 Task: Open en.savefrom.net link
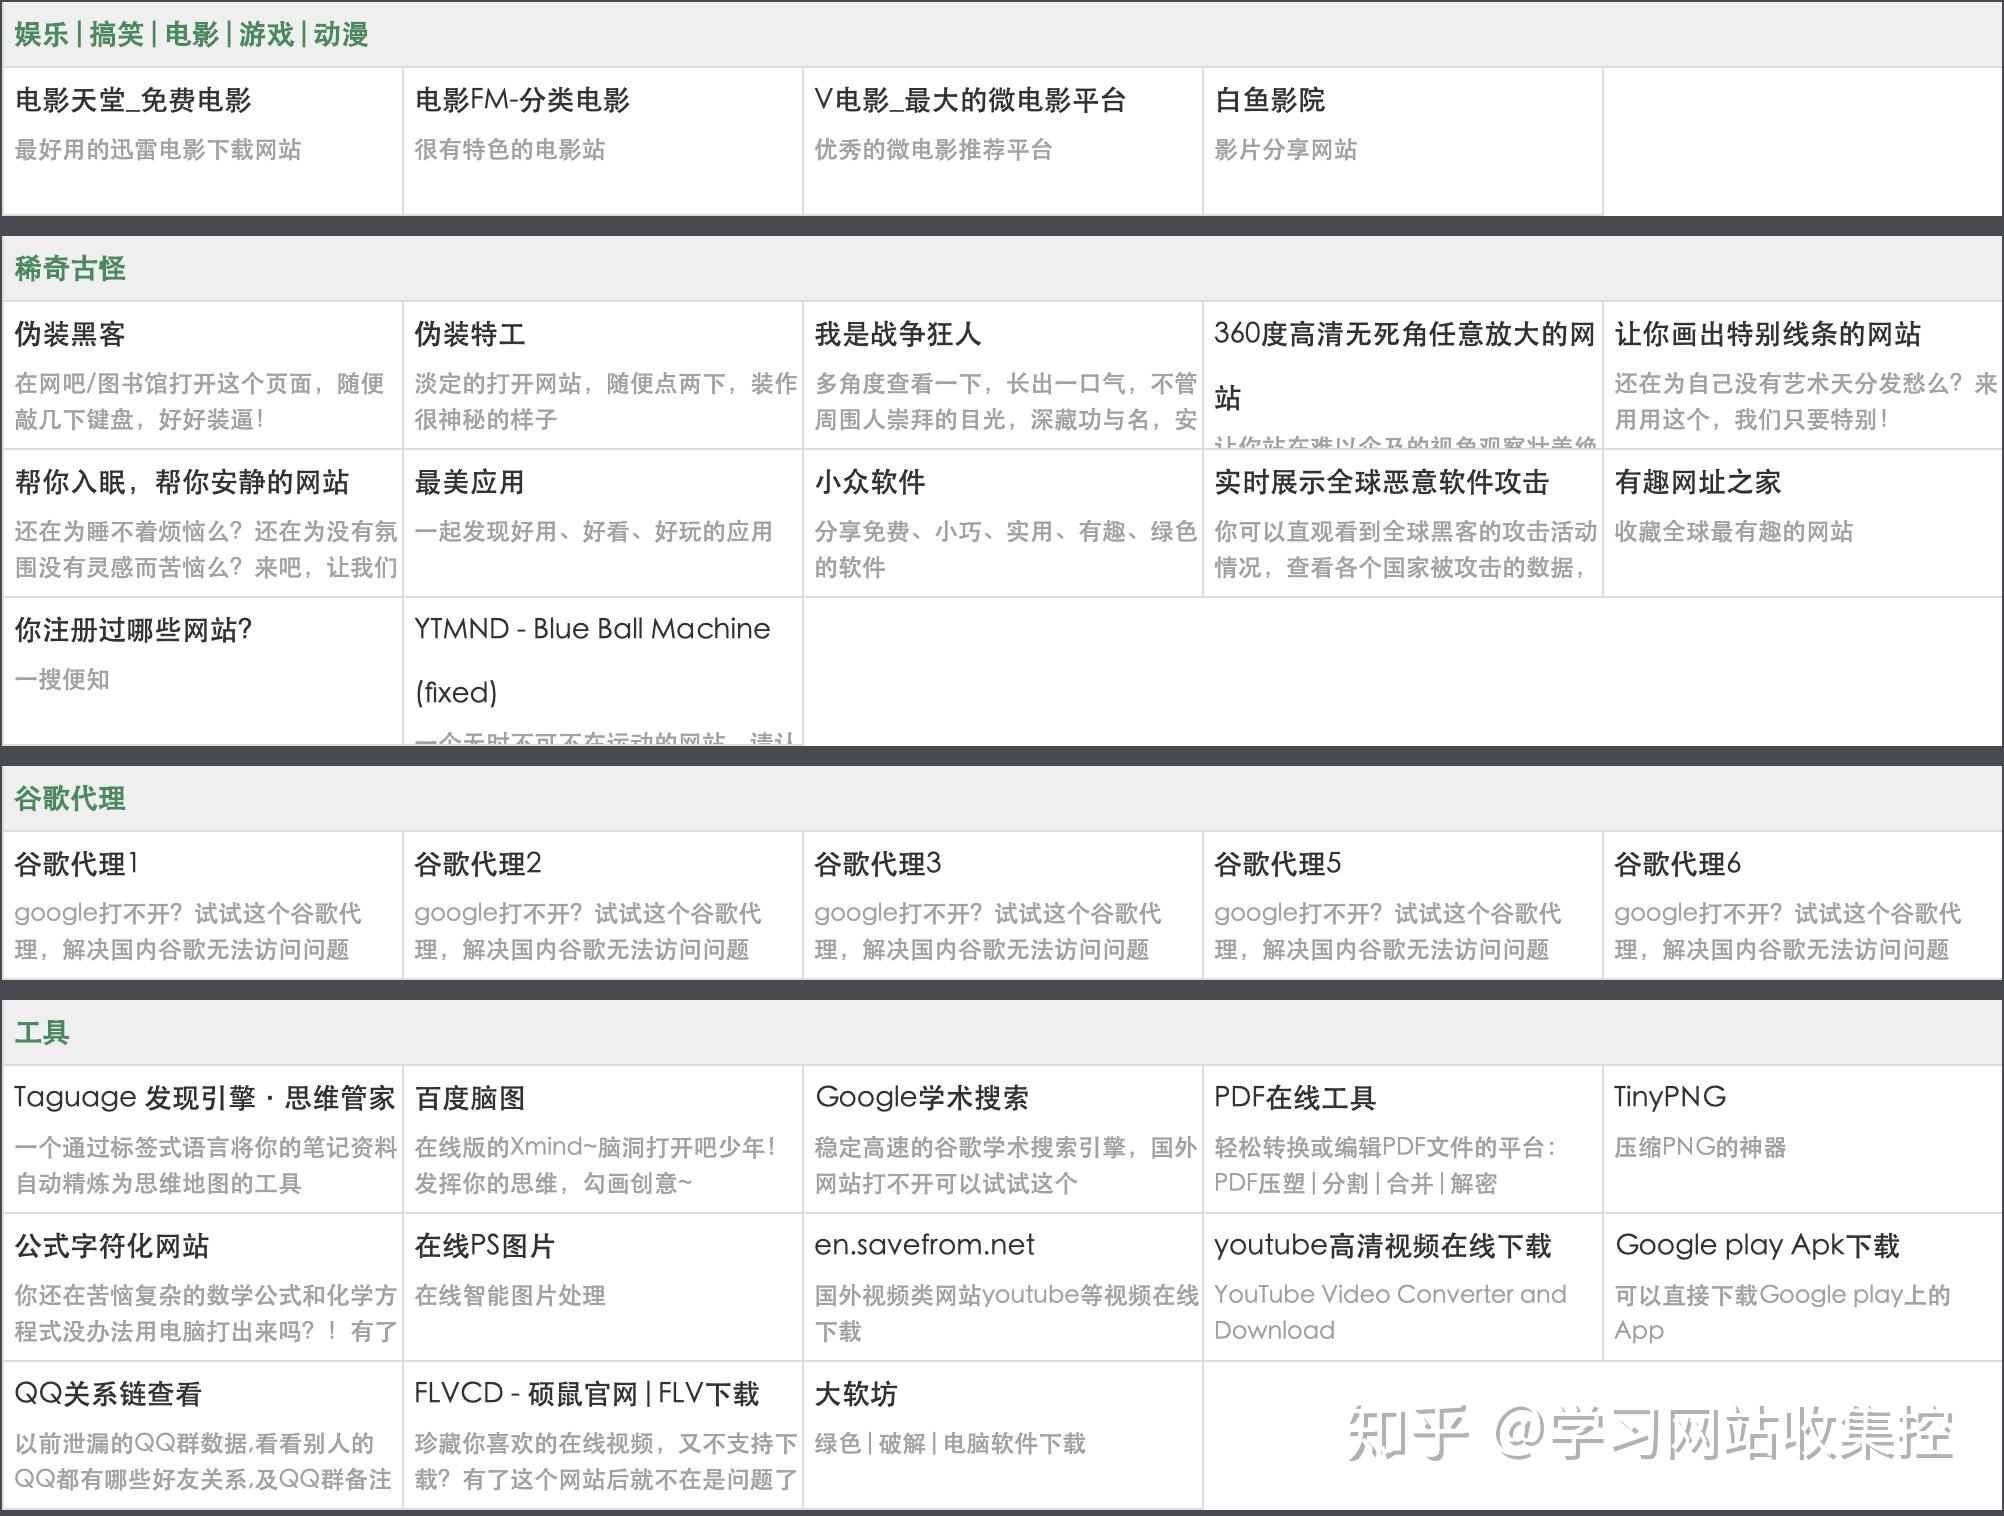click(x=924, y=1245)
